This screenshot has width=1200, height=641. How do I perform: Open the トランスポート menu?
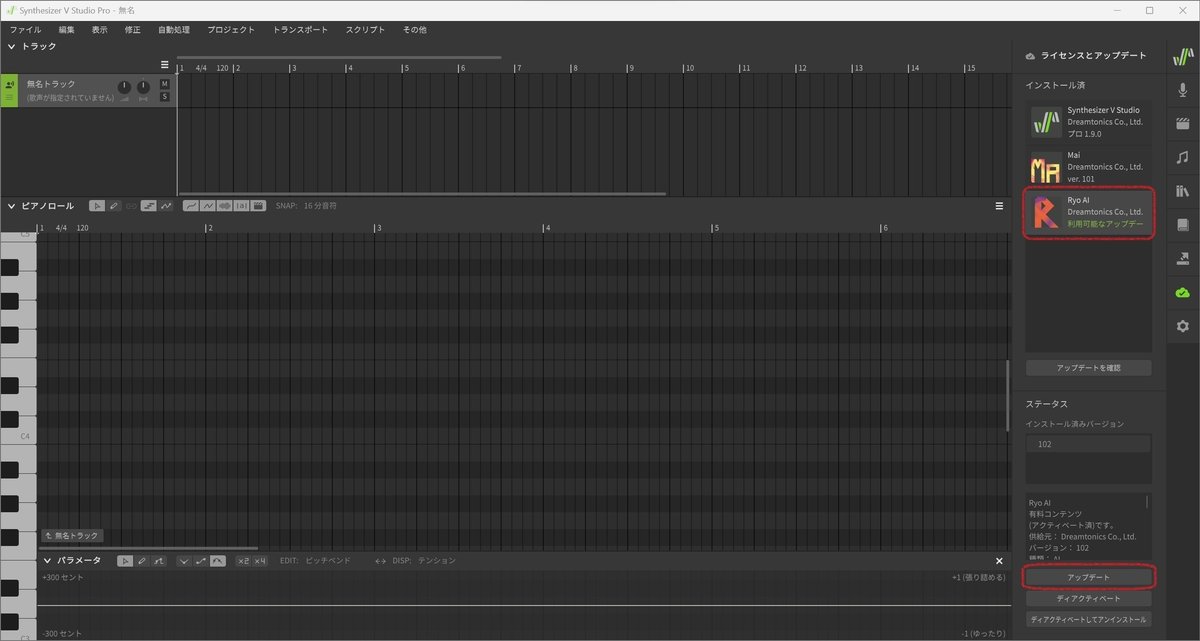(302, 29)
